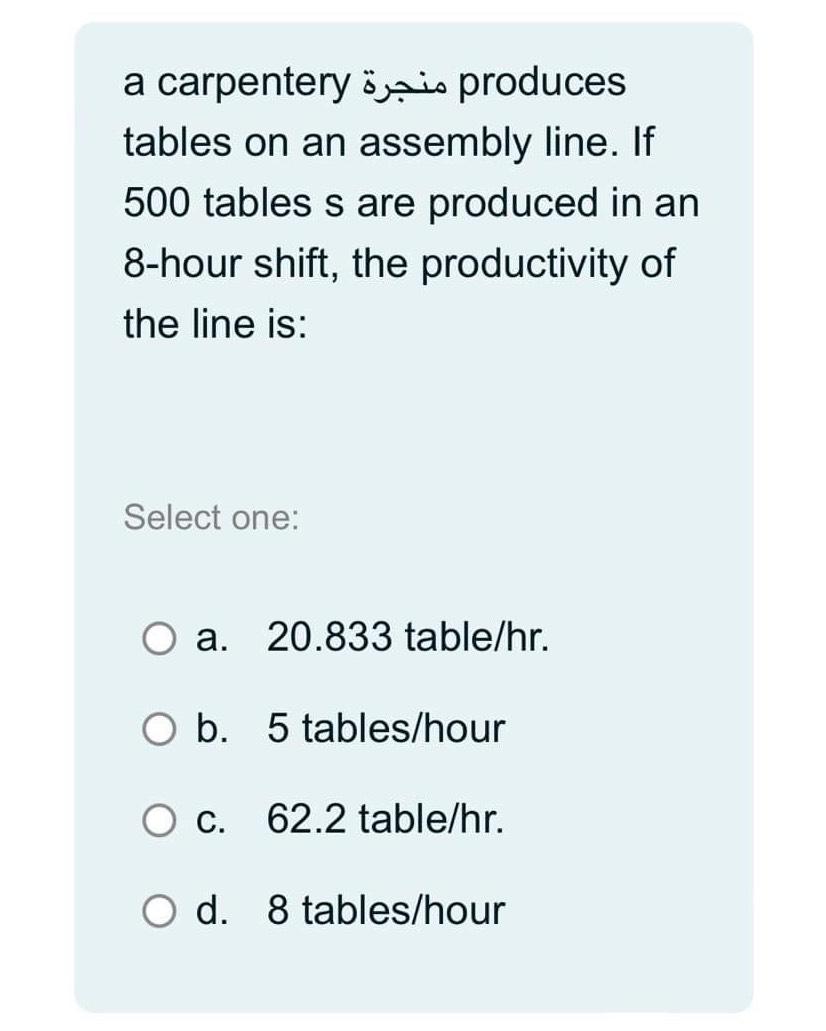Click the option letter 'a.'
Image resolution: width=826 pixels, height=1031 pixels.
tap(210, 638)
